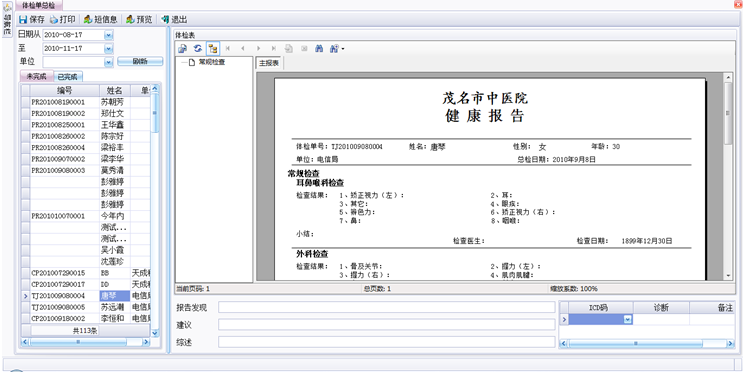Select row PR201009080003
Screen dimensions: 743x375
point(85,170)
